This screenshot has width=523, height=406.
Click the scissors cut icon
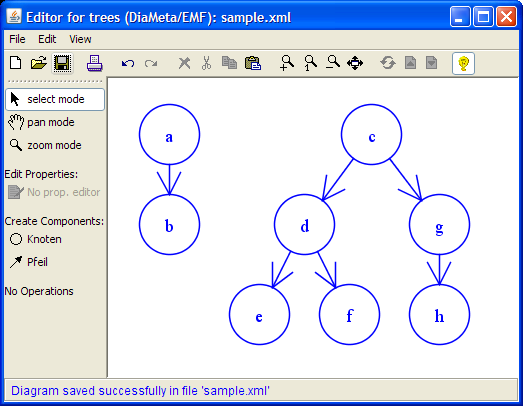(x=206, y=63)
